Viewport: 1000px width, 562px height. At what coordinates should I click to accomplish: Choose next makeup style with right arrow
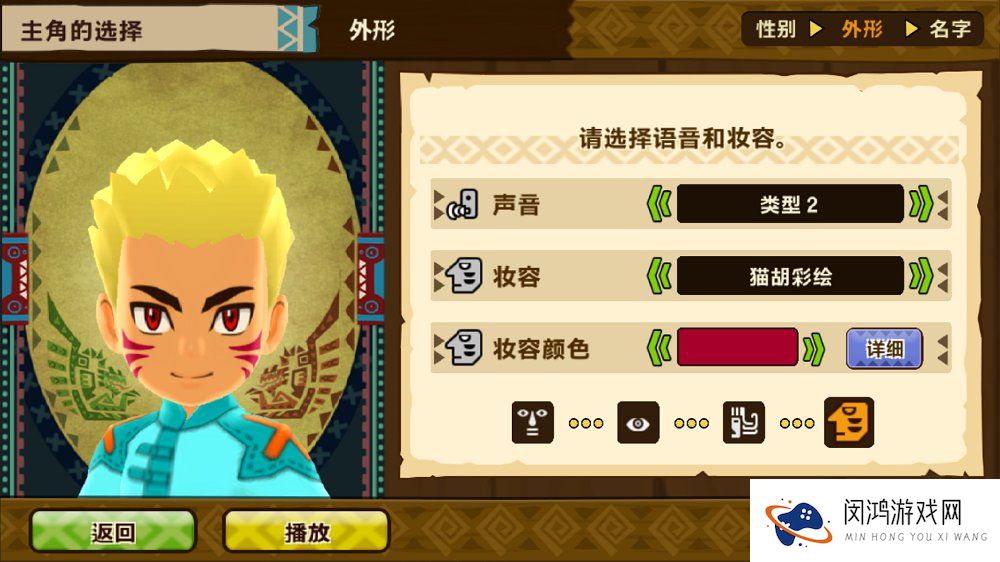921,276
